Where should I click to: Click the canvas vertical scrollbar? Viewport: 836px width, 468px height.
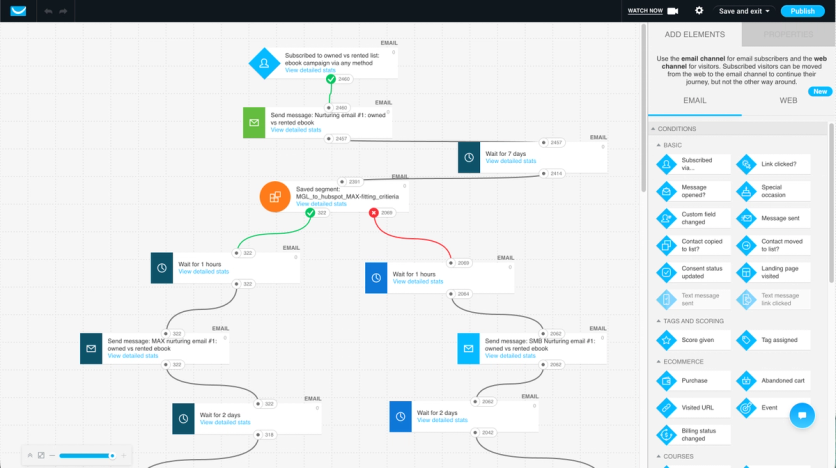(x=644, y=108)
